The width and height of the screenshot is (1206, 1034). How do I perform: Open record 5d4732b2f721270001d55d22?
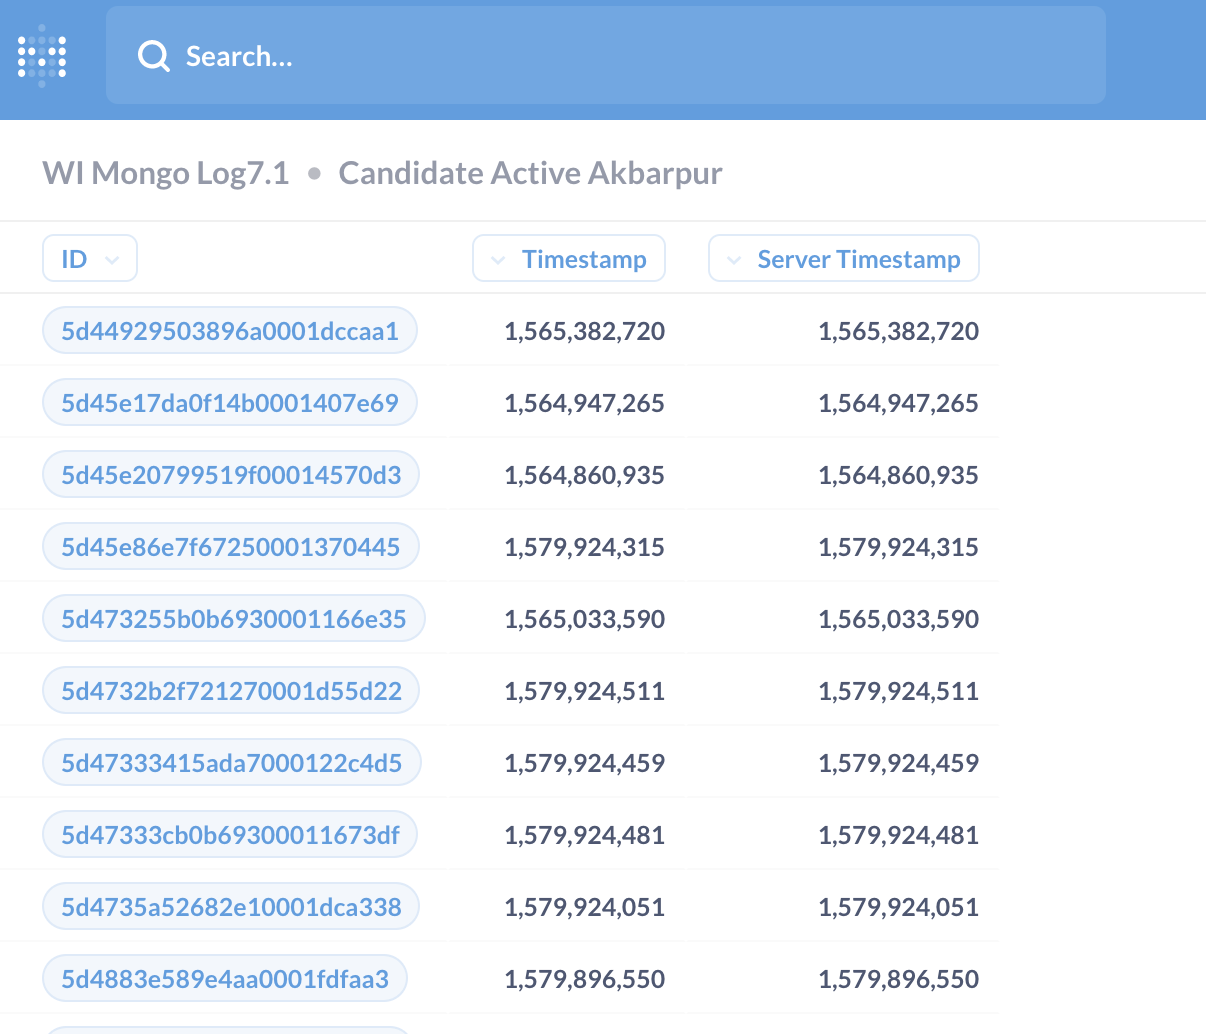coord(231,691)
